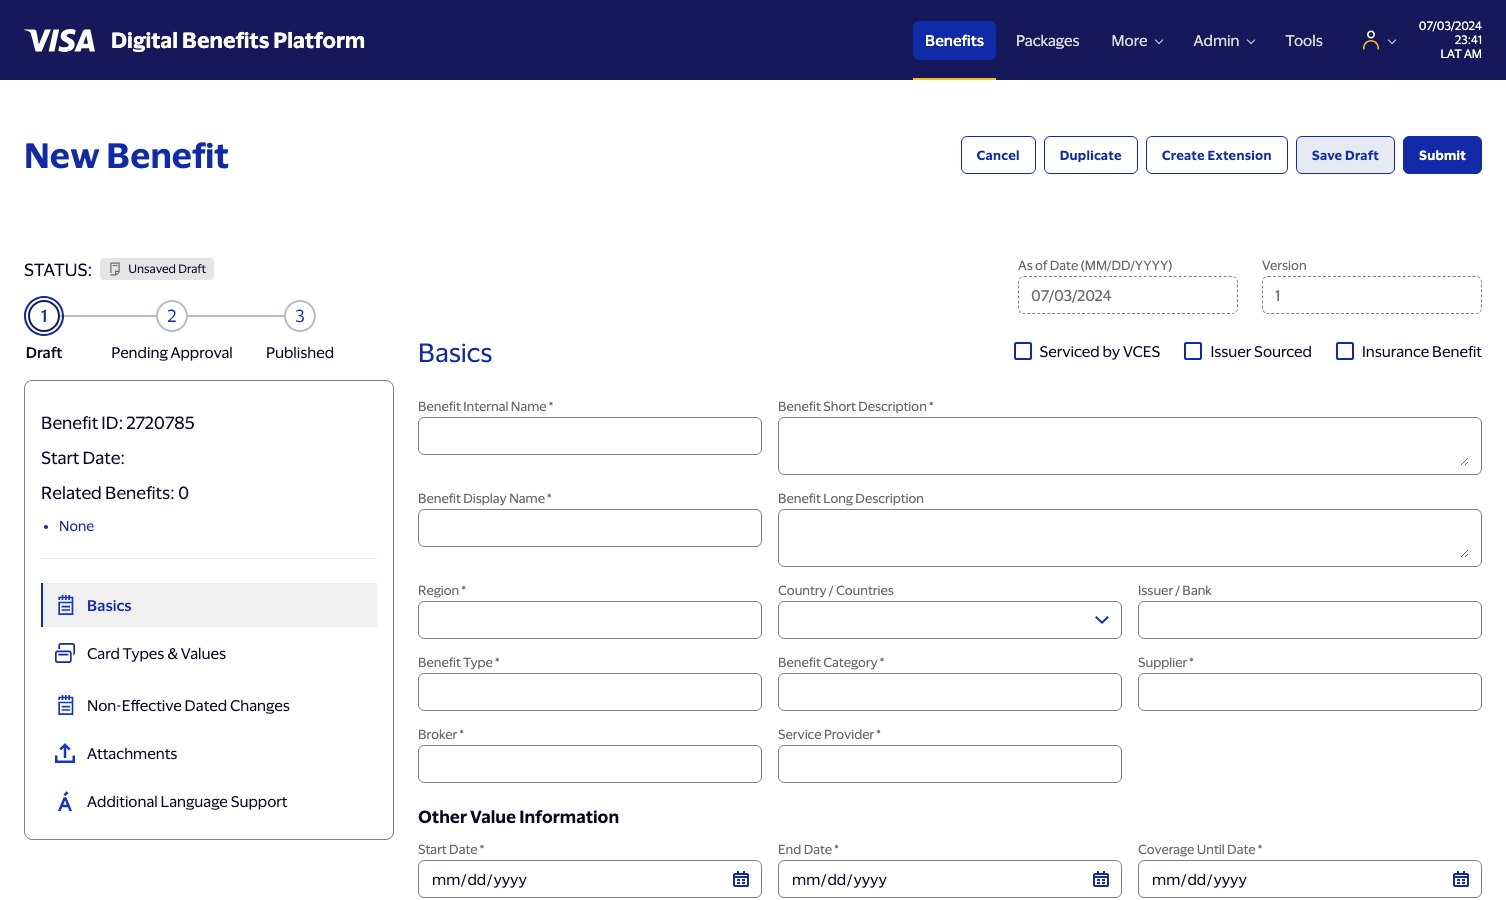Open Packages tab
The image size is (1506, 900).
coord(1047,41)
